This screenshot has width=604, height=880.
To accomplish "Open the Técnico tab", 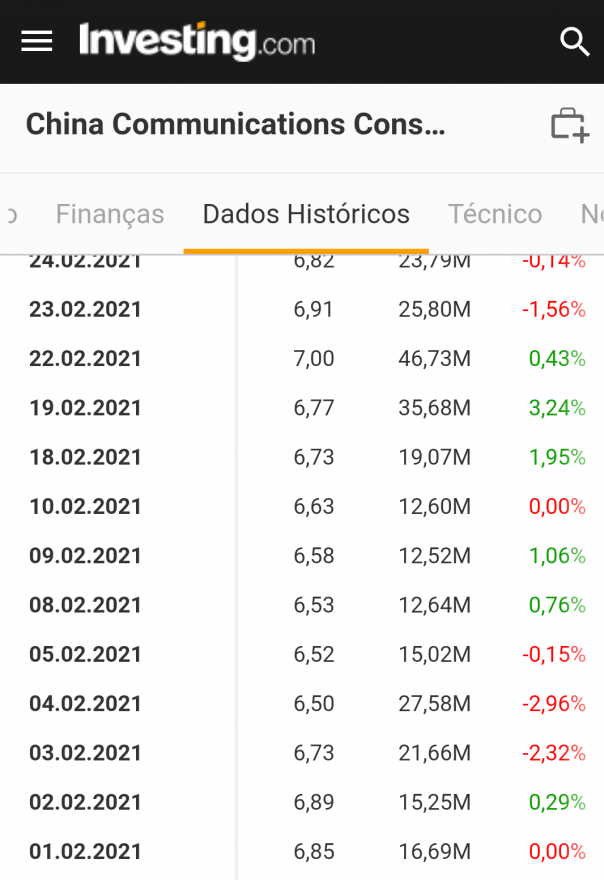I will click(x=495, y=214).
